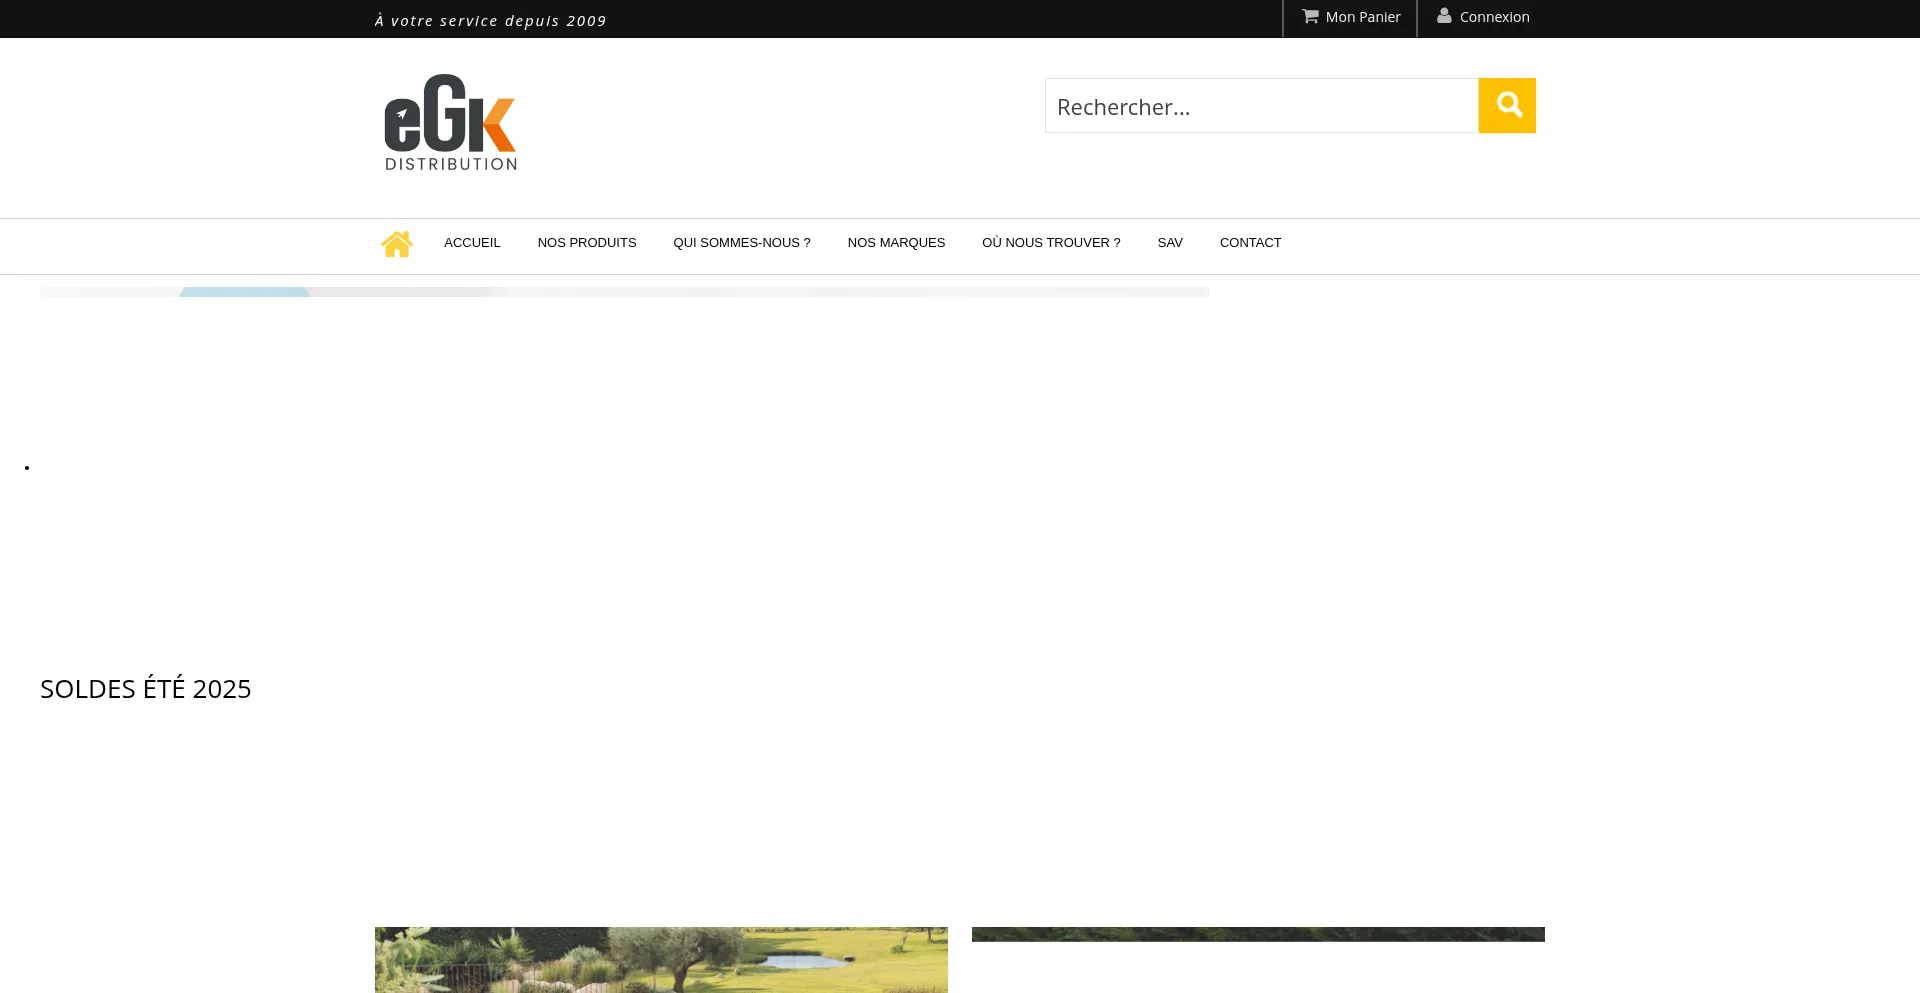Click the shopping cart icon
Viewport: 1920px width, 993px height.
point(1310,16)
